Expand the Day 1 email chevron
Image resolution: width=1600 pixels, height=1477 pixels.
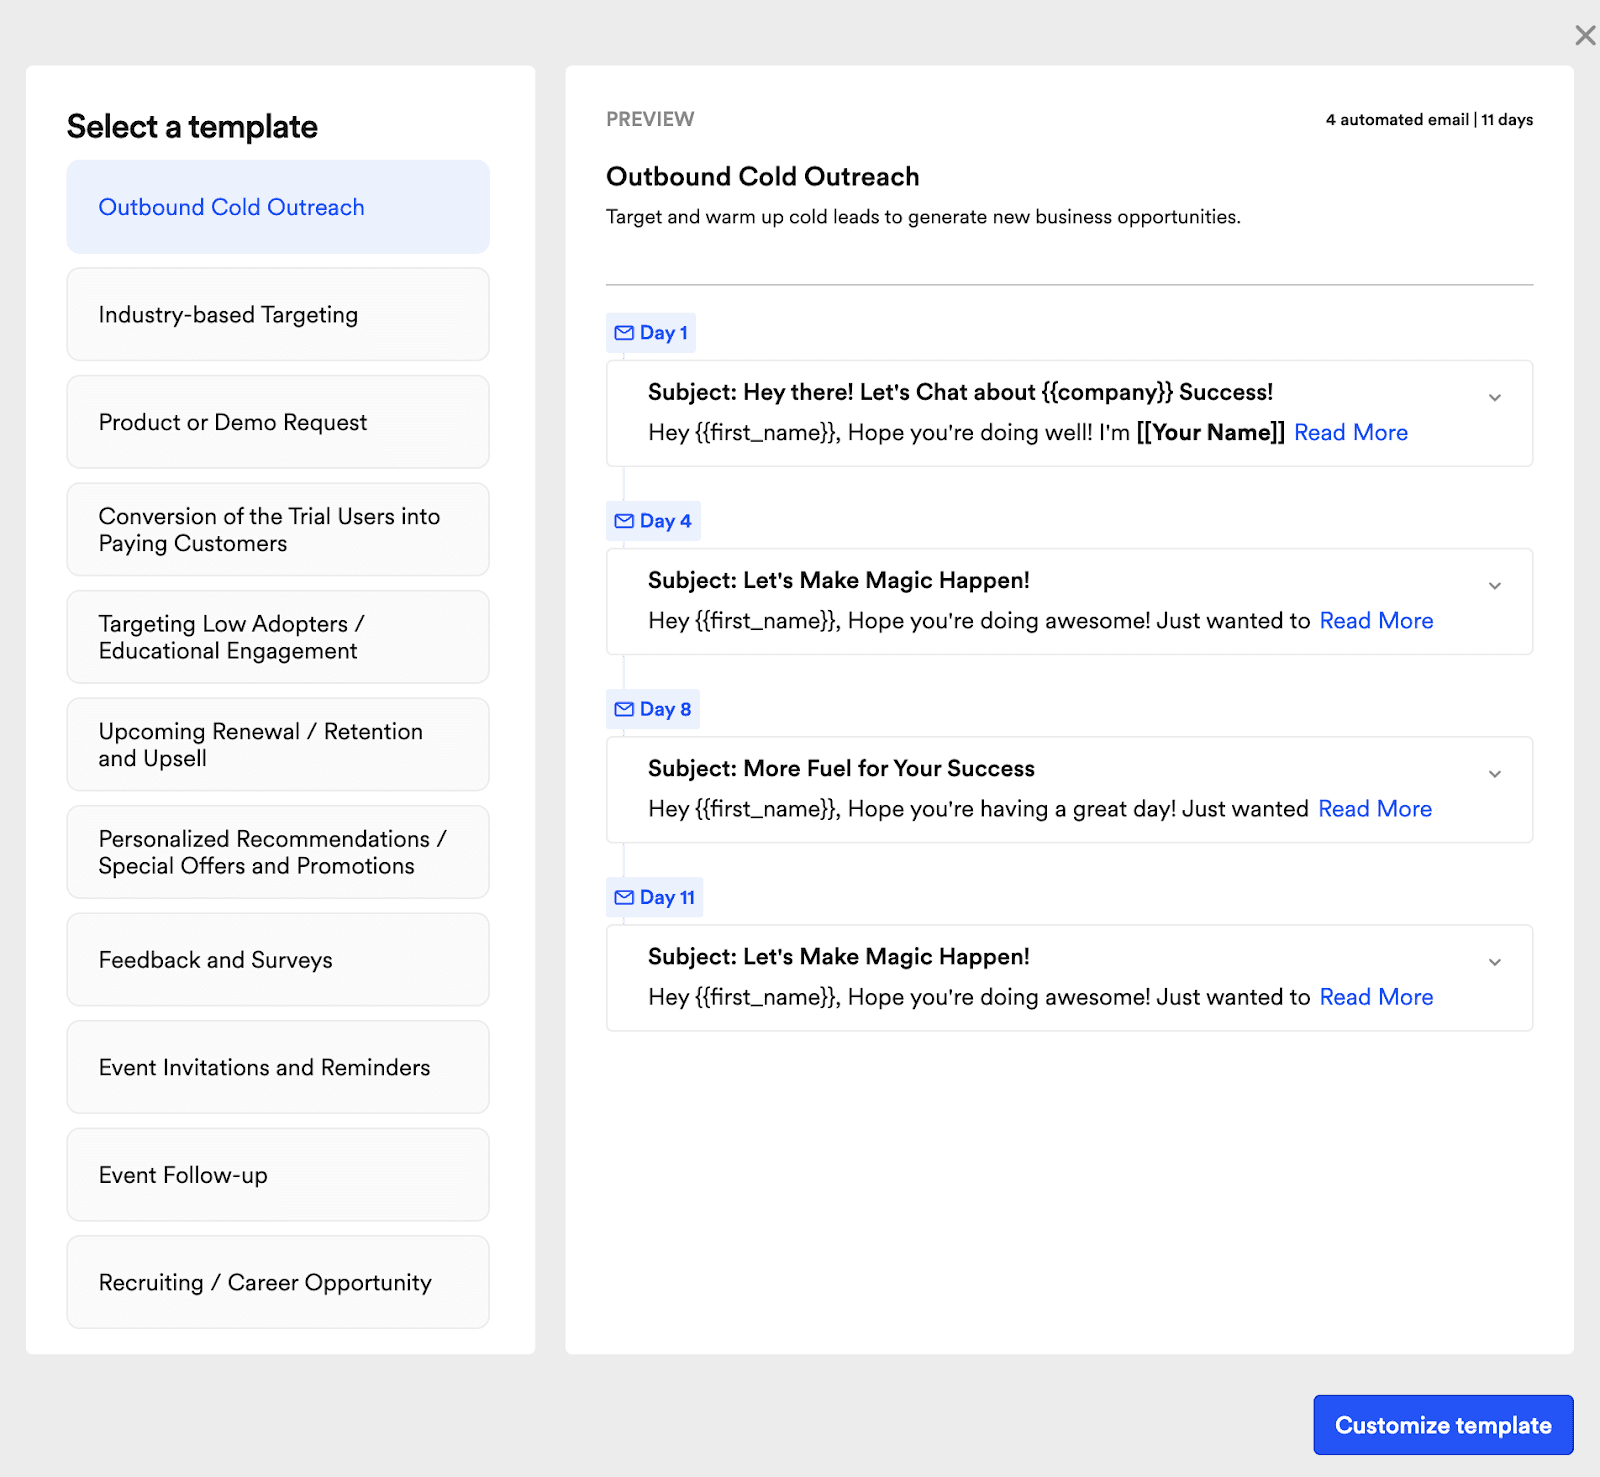[x=1495, y=398]
